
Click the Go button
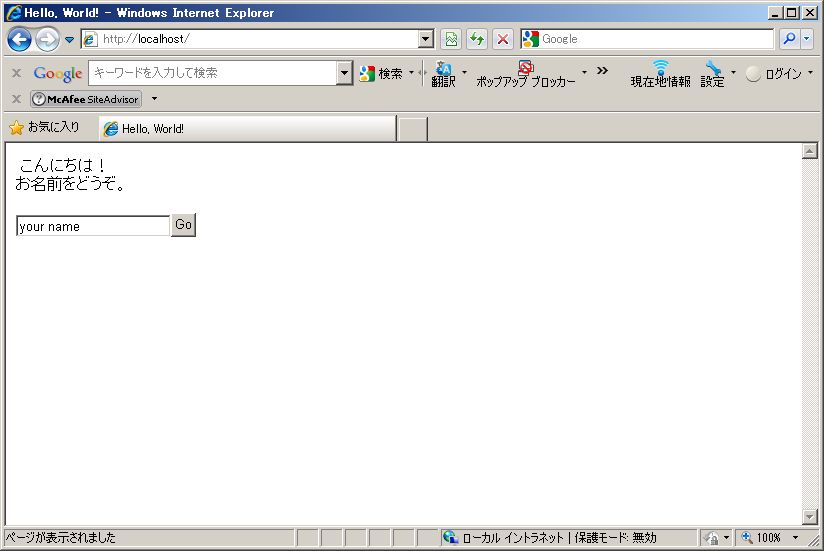click(x=183, y=225)
